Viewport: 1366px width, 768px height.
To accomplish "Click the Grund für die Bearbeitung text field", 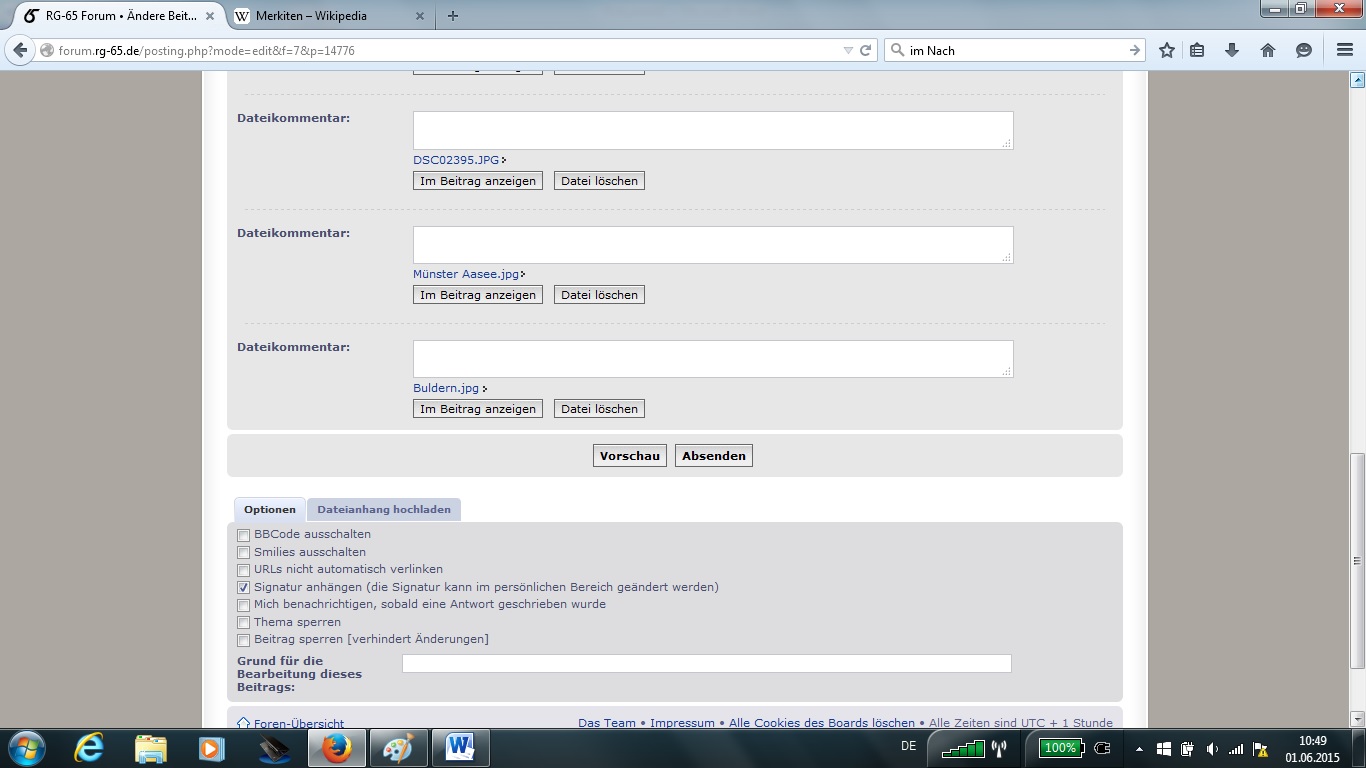I will pos(706,664).
